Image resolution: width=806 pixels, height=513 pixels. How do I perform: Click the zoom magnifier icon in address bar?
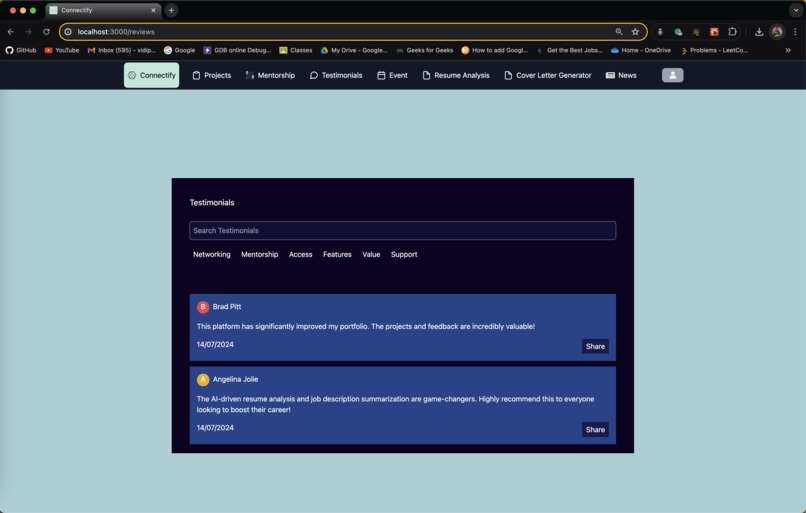click(x=619, y=32)
